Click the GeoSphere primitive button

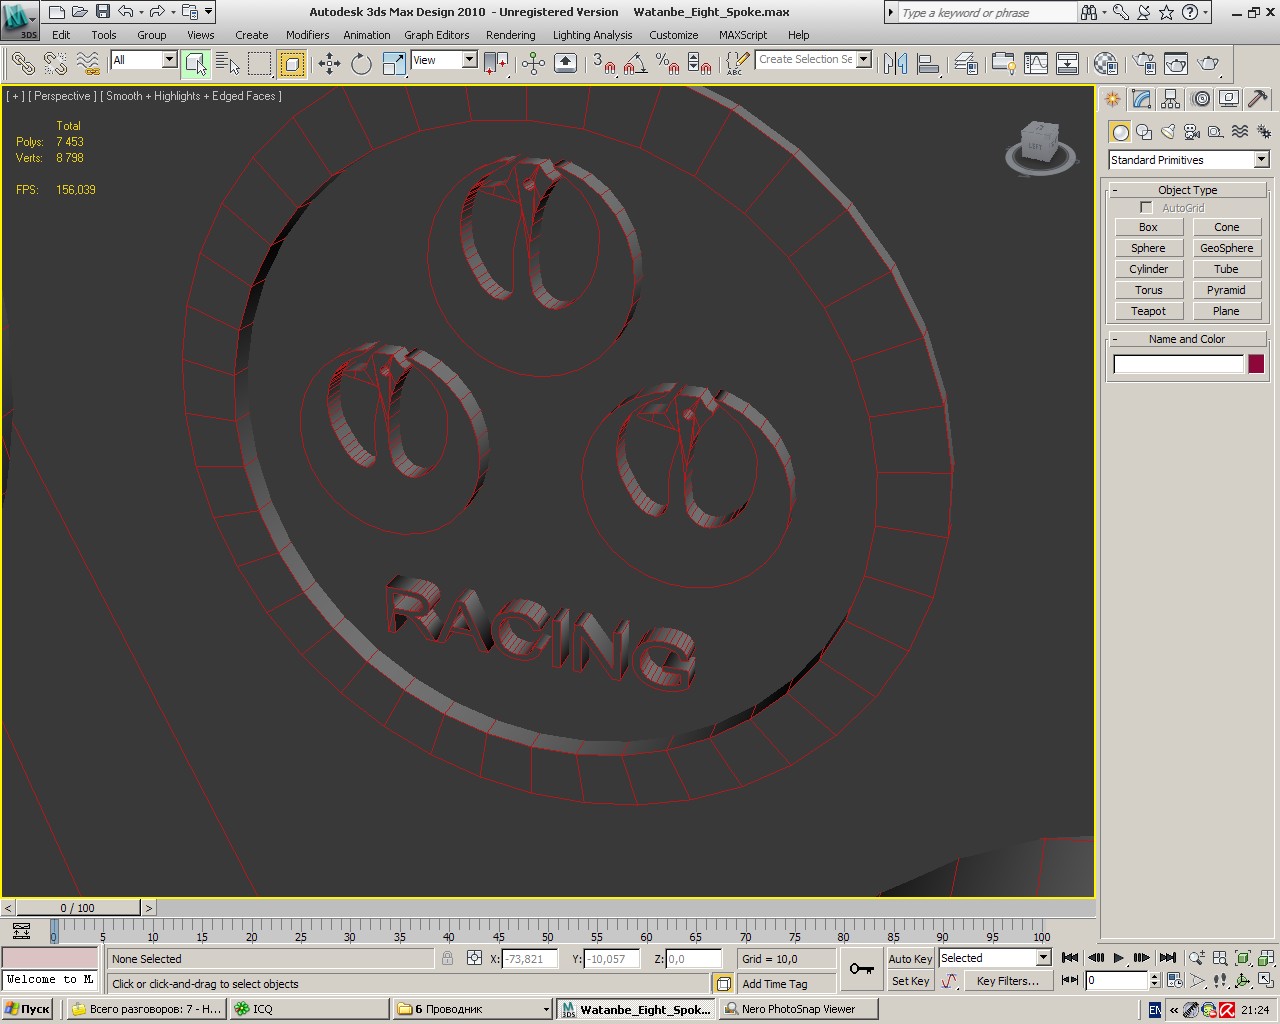1227,248
